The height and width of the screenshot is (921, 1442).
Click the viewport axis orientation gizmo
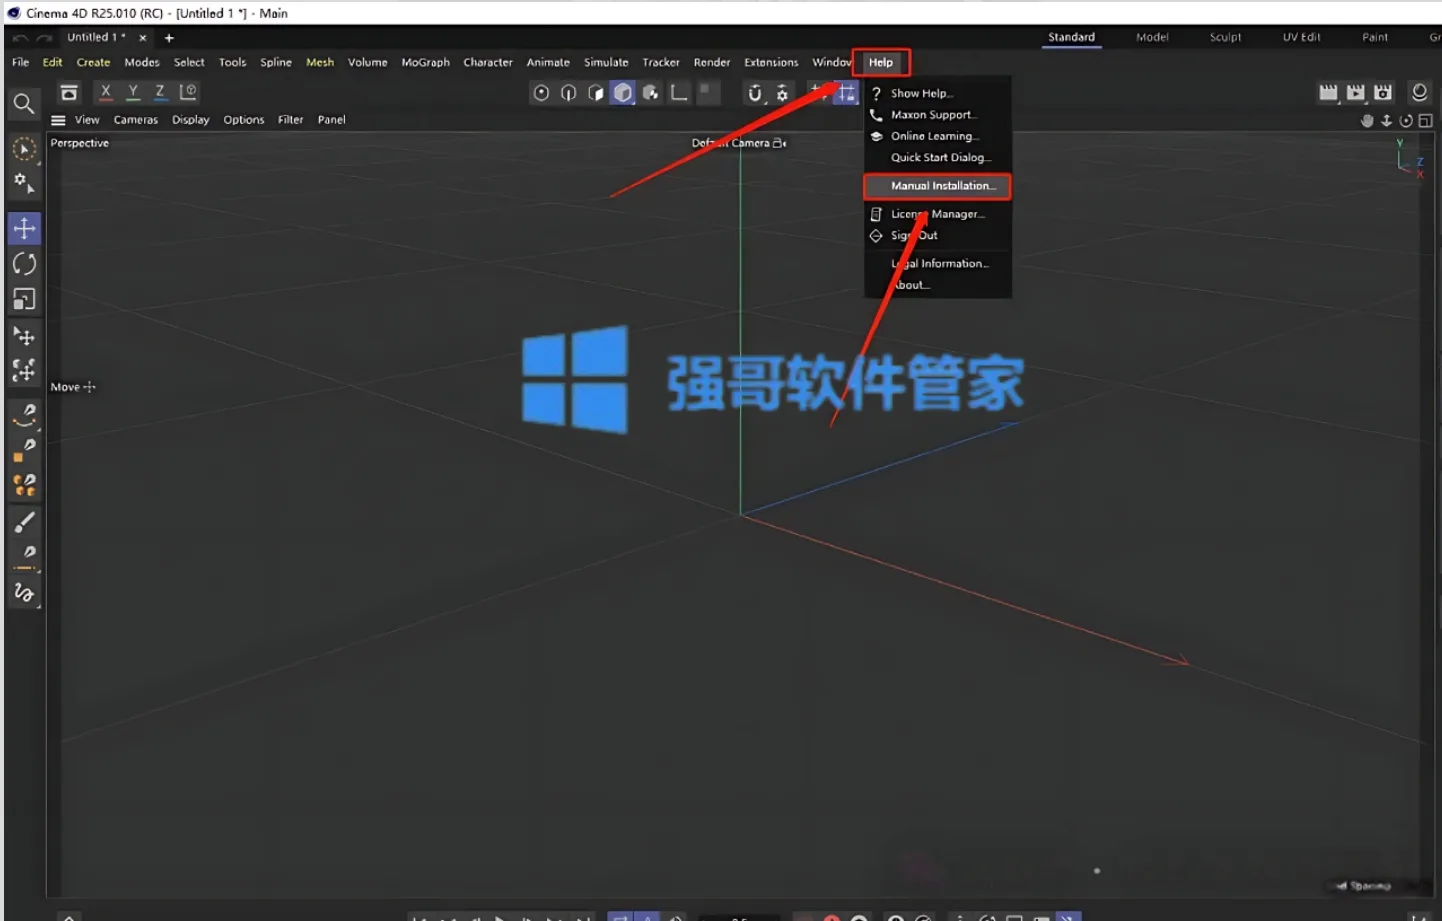click(x=1411, y=158)
